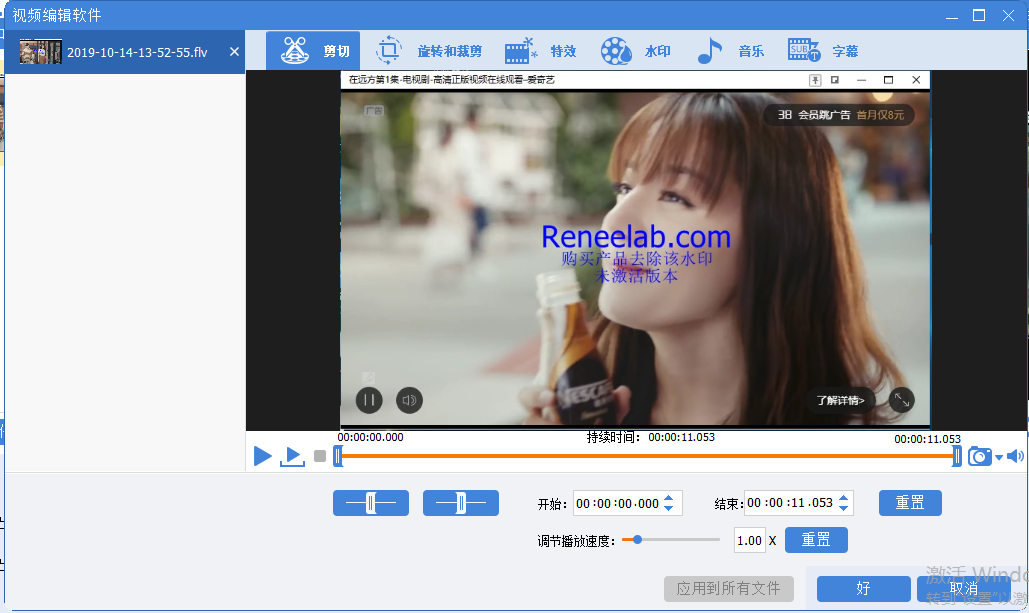Screen dimensions: 1029x613
Task: Stop video playback
Action: (x=320, y=456)
